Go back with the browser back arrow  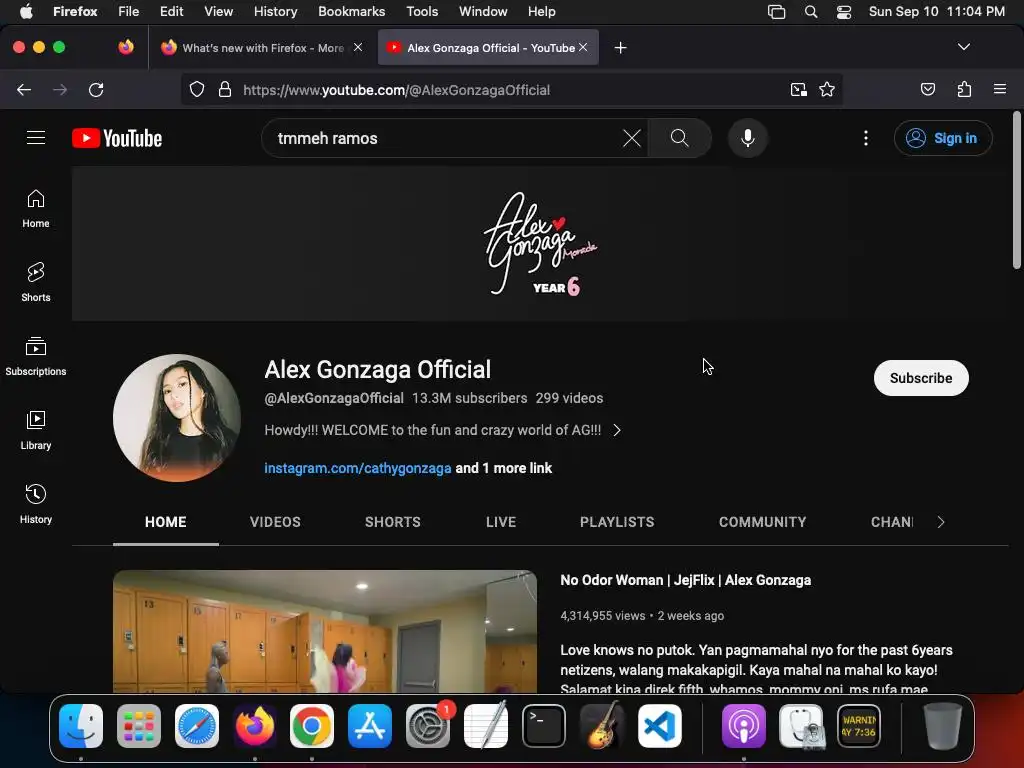[24, 89]
